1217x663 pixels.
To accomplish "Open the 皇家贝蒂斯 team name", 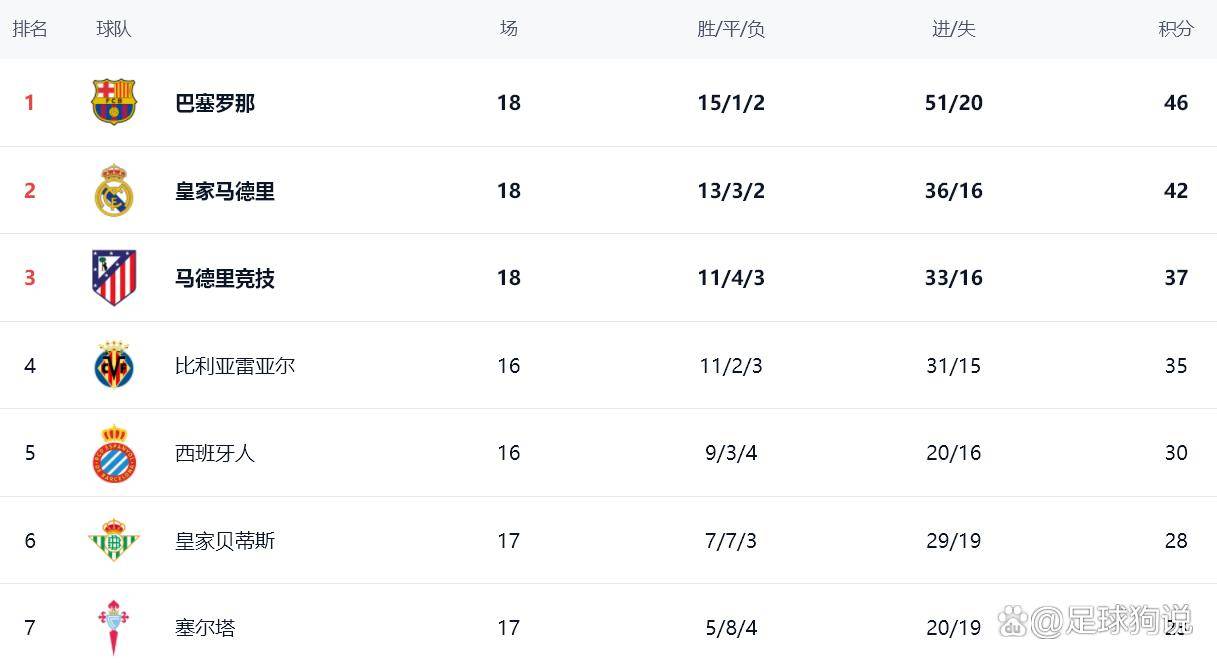I will click(225, 541).
